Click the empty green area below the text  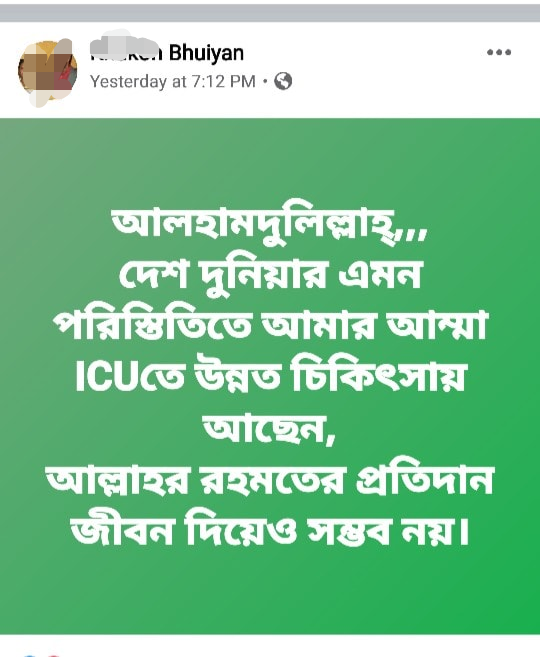tap(270, 593)
